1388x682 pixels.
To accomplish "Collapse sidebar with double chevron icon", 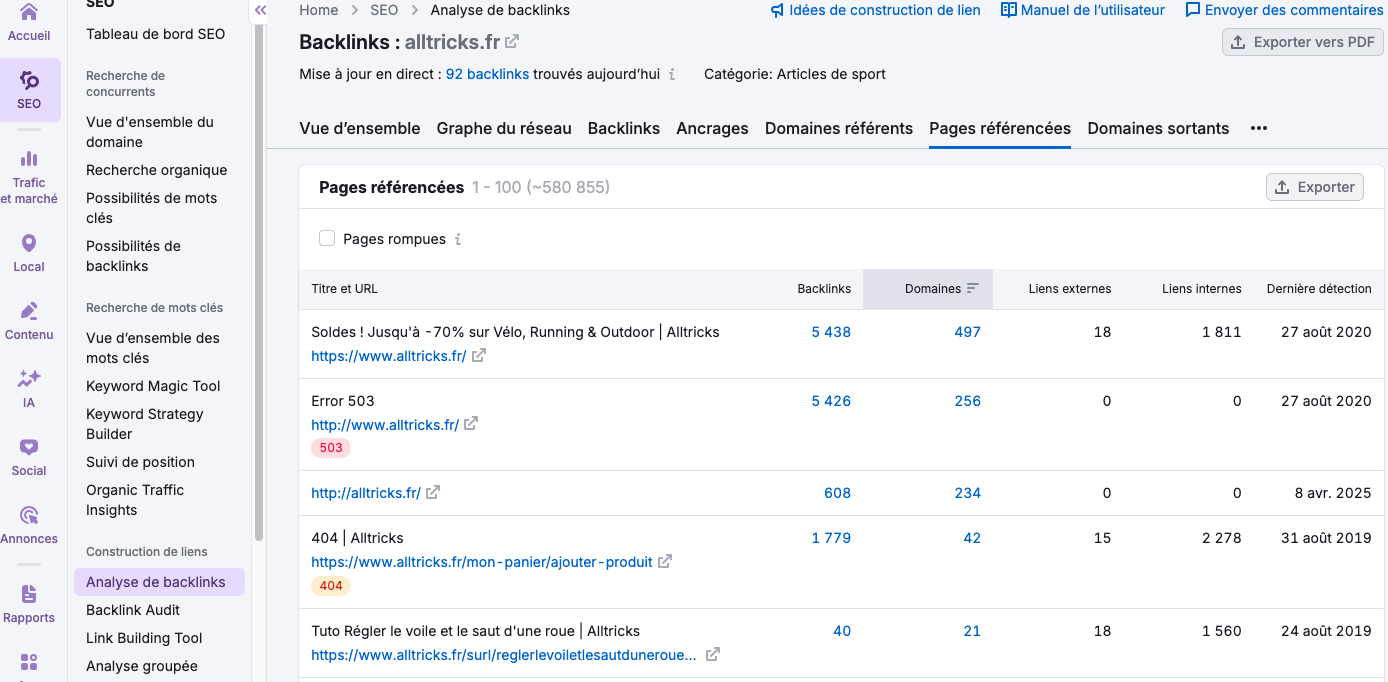I will point(260,10).
